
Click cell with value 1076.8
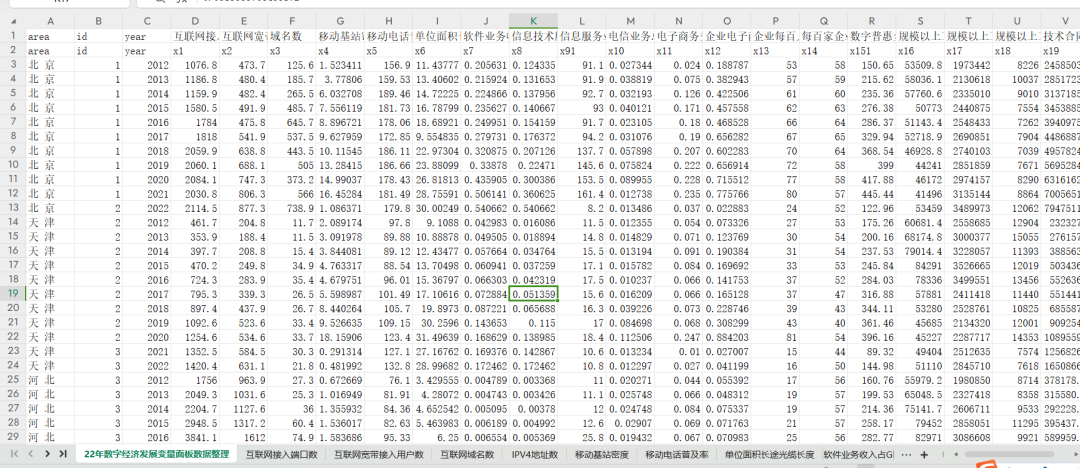pos(195,65)
